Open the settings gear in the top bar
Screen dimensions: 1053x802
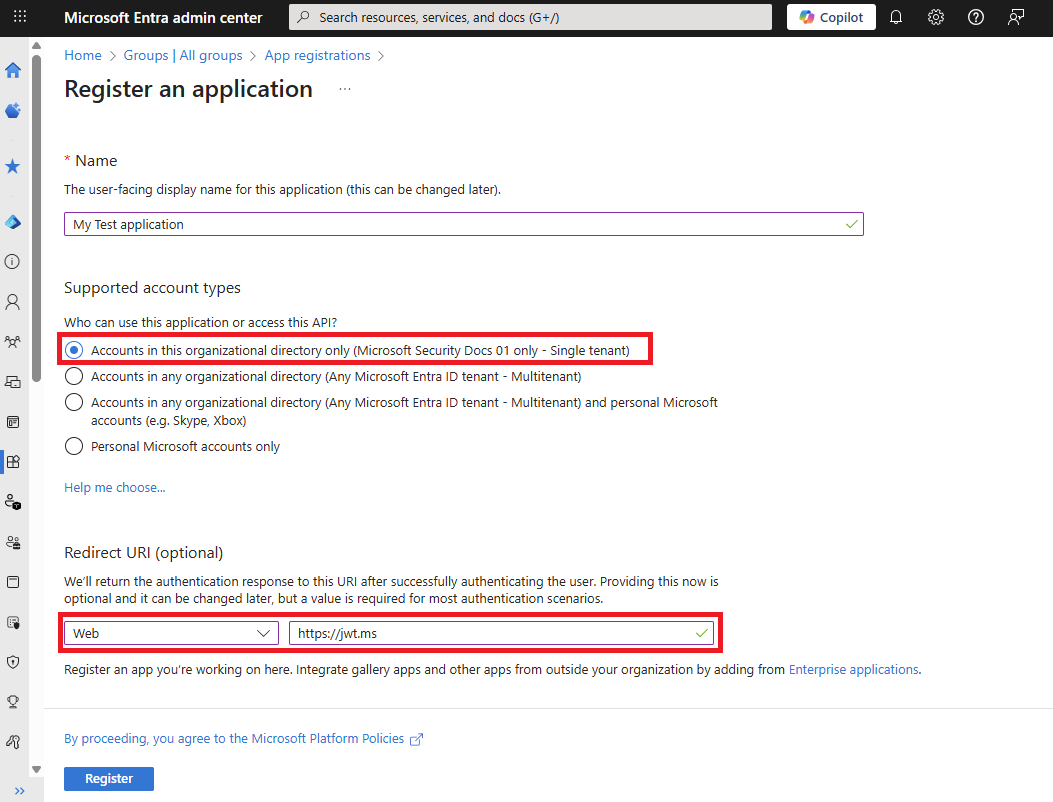[x=935, y=16]
